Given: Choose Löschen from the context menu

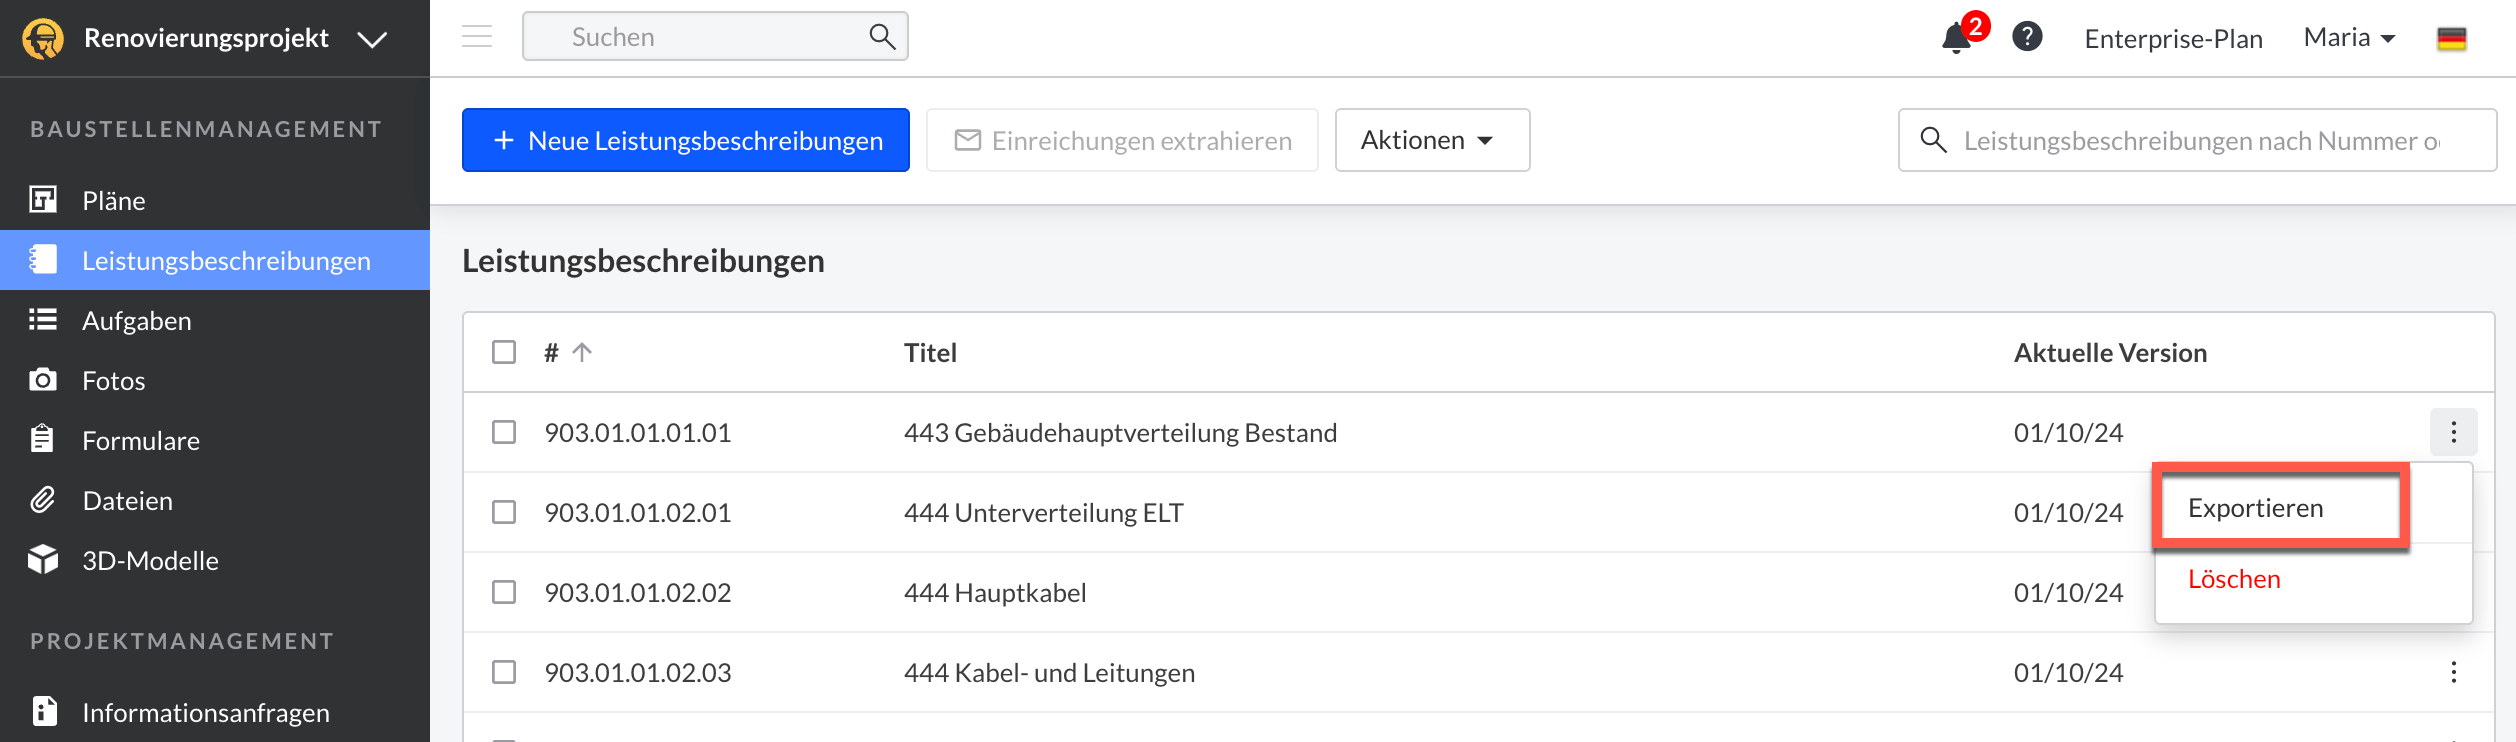Looking at the screenshot, I should pos(2234,579).
